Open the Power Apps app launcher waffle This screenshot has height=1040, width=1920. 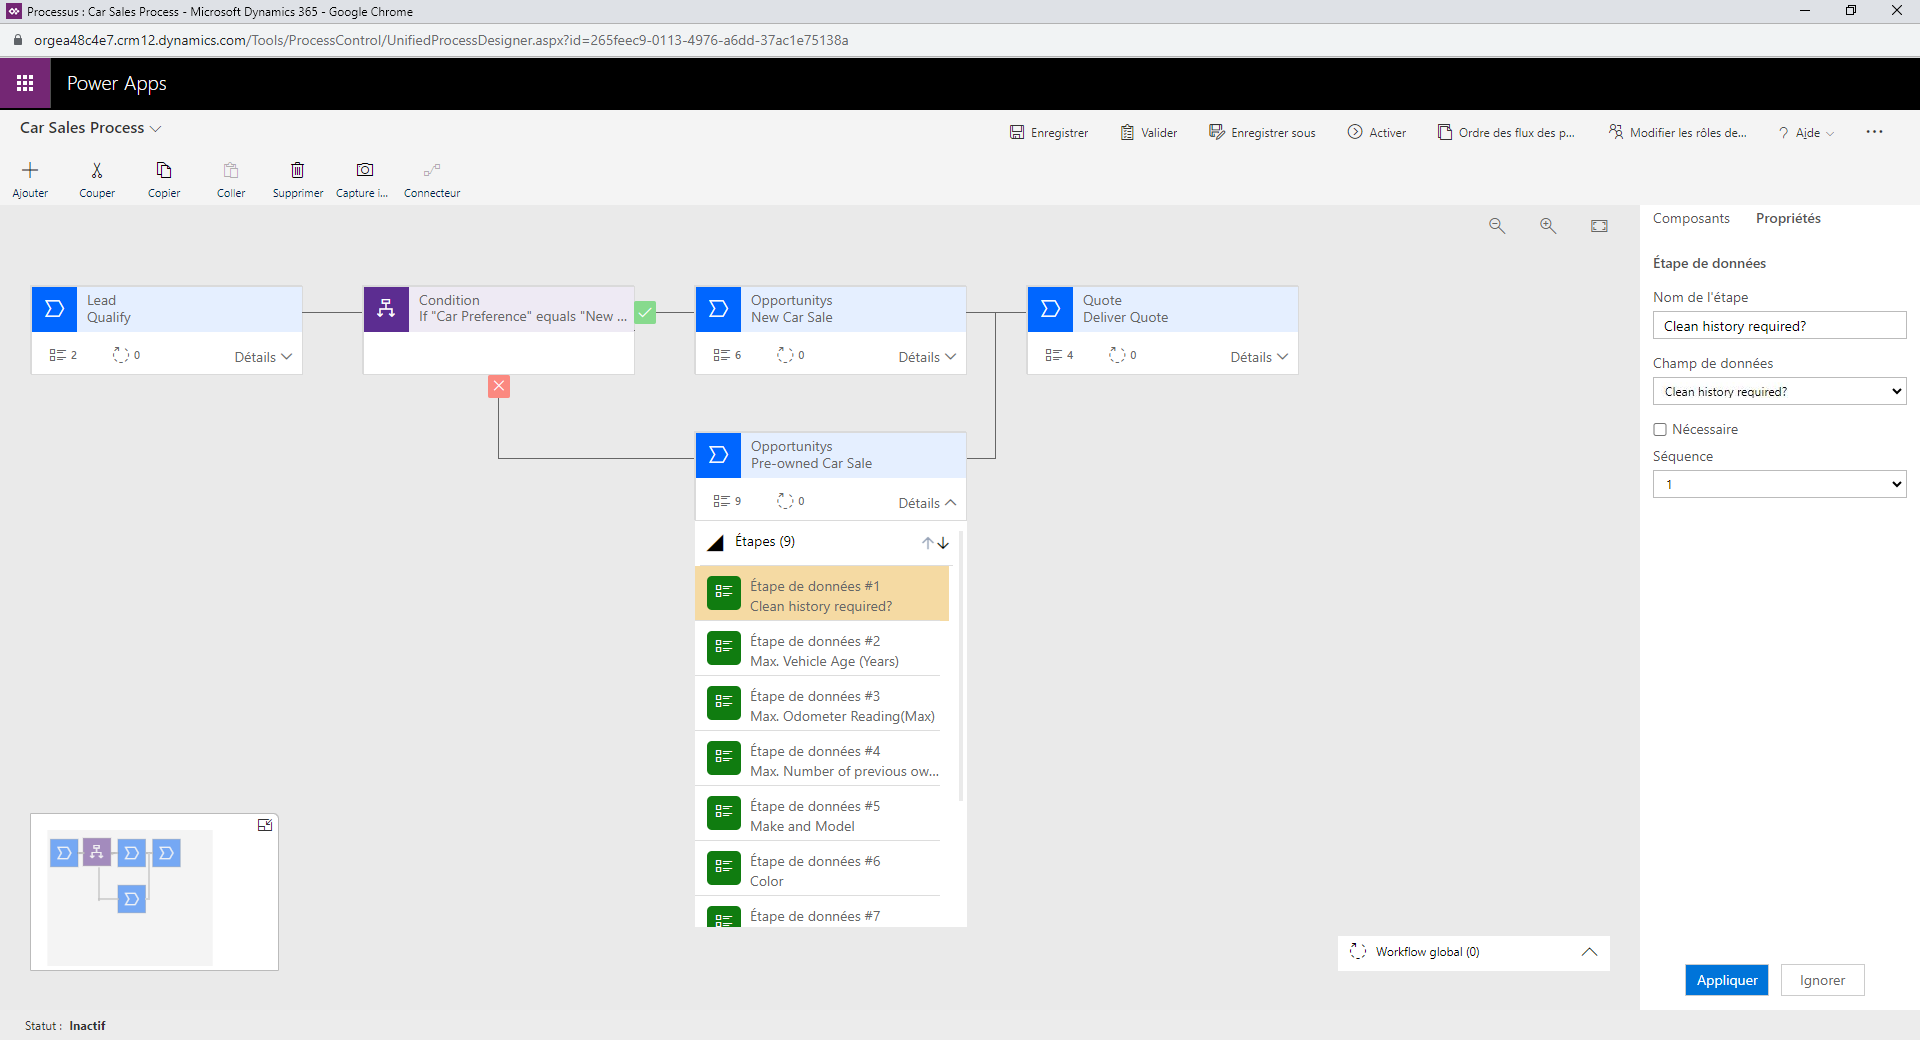(25, 83)
